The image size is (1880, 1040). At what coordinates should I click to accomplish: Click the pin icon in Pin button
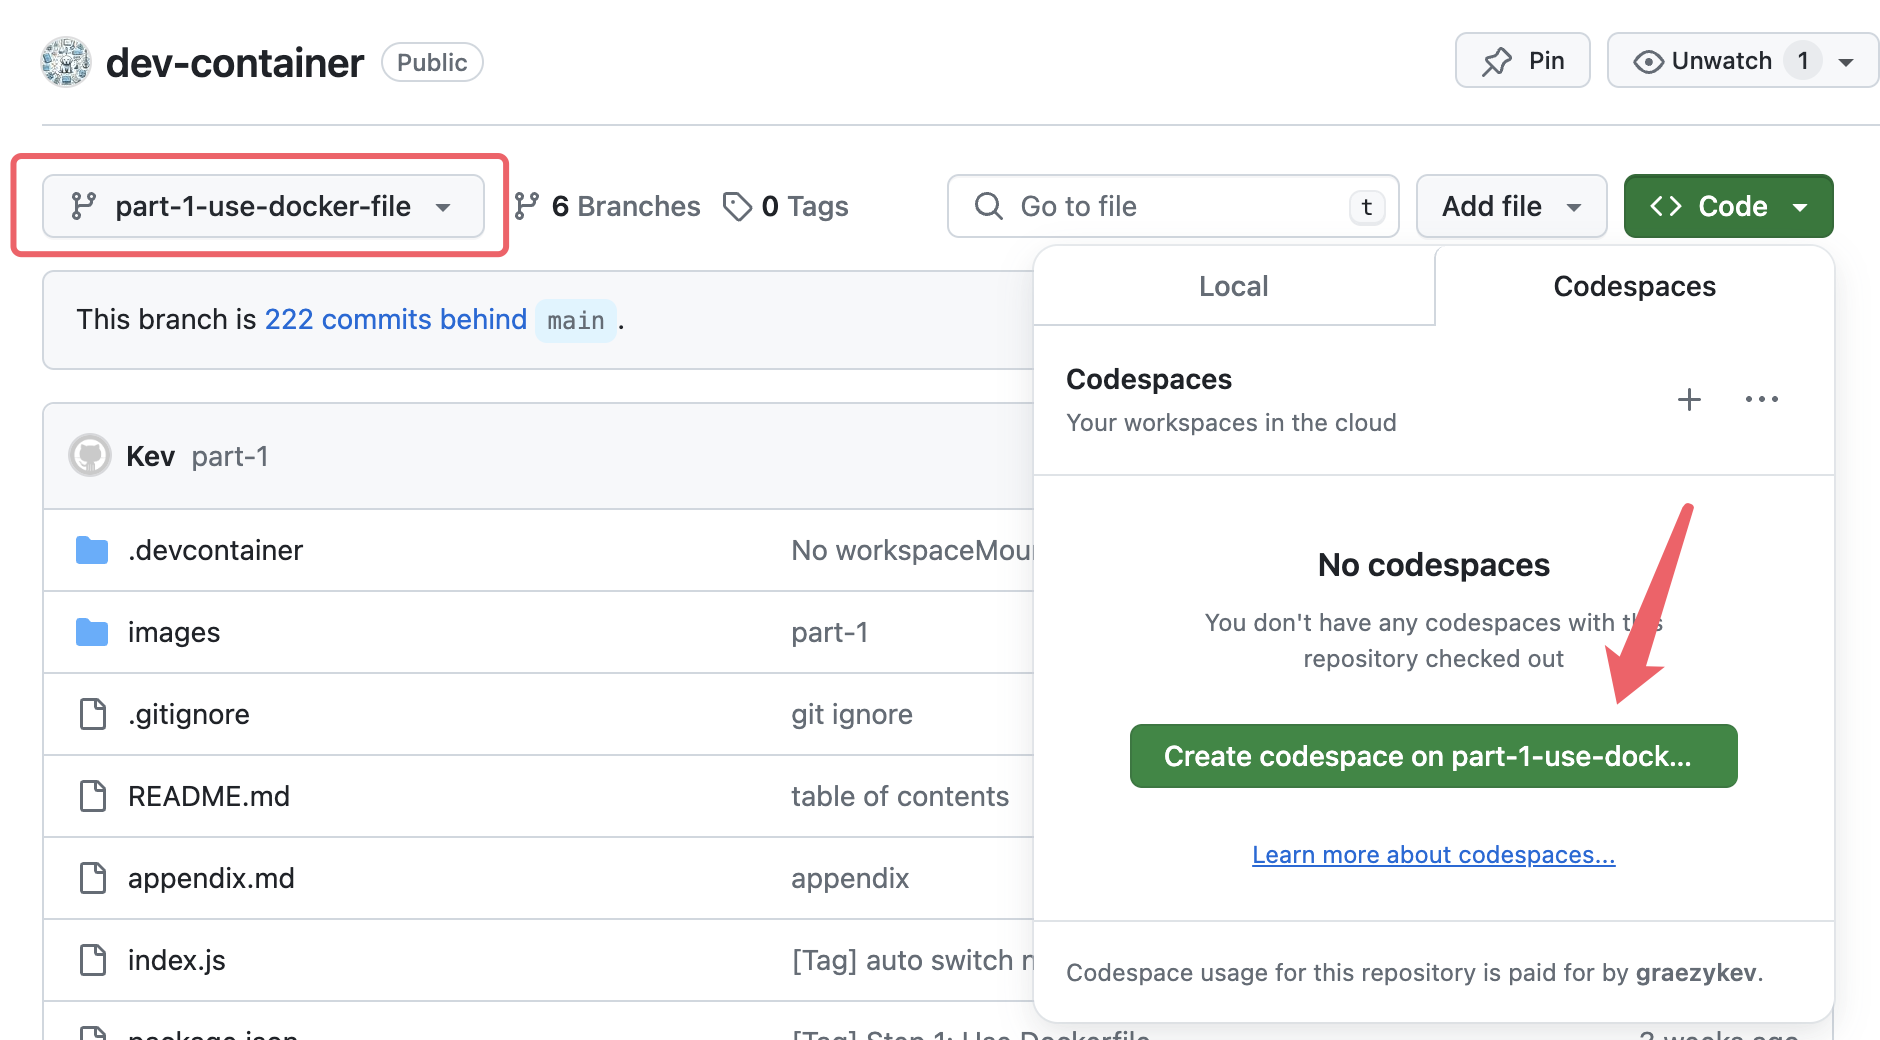pos(1497,62)
